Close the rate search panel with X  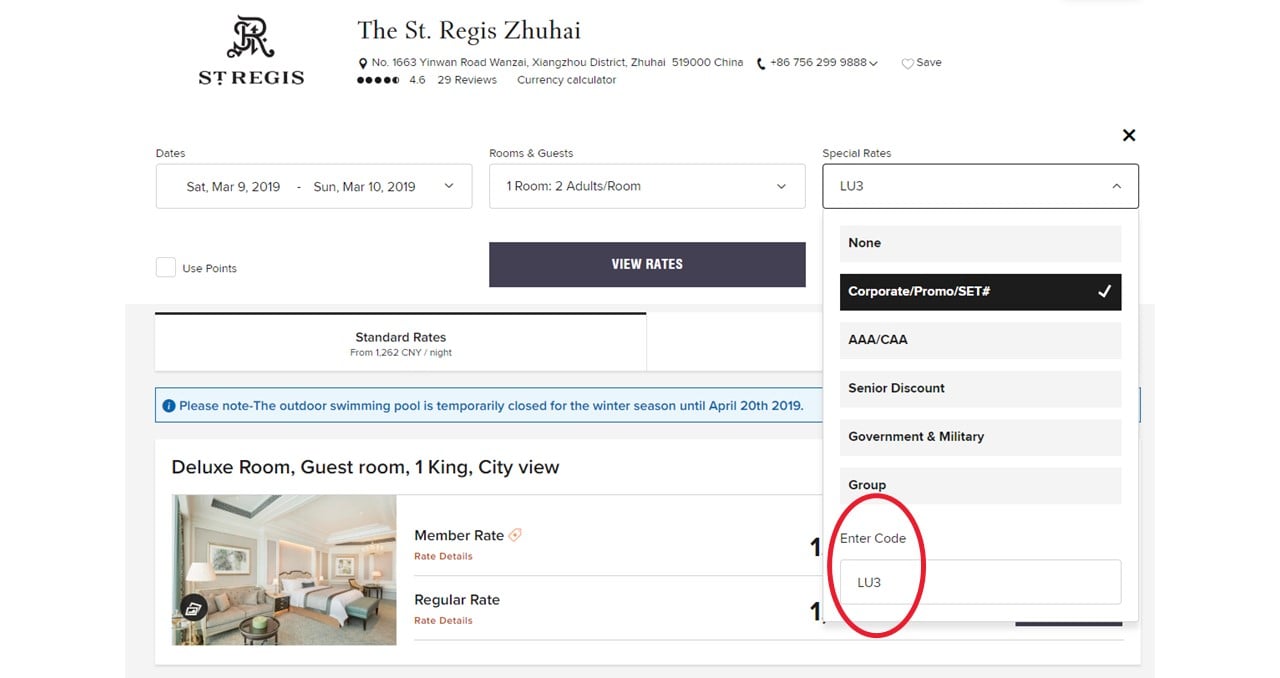1129,135
